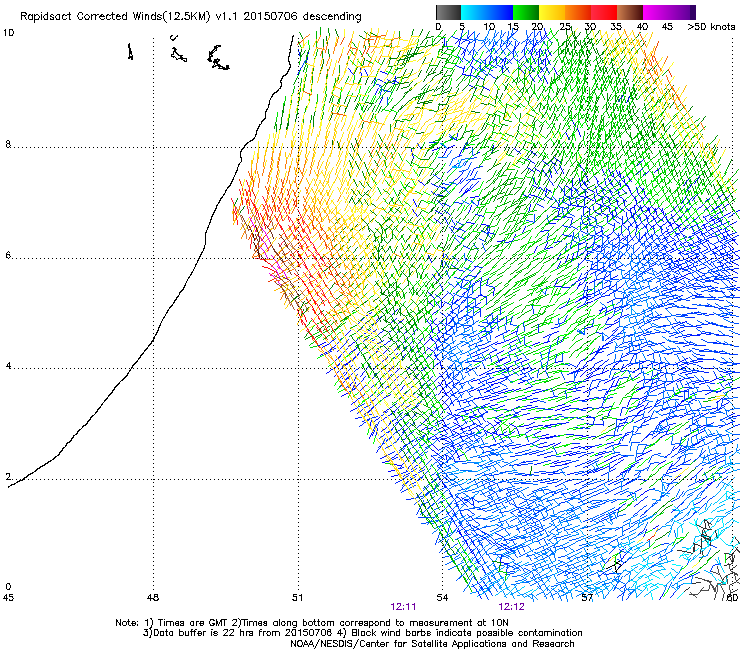Click longitude axis label '54'

tap(442, 598)
